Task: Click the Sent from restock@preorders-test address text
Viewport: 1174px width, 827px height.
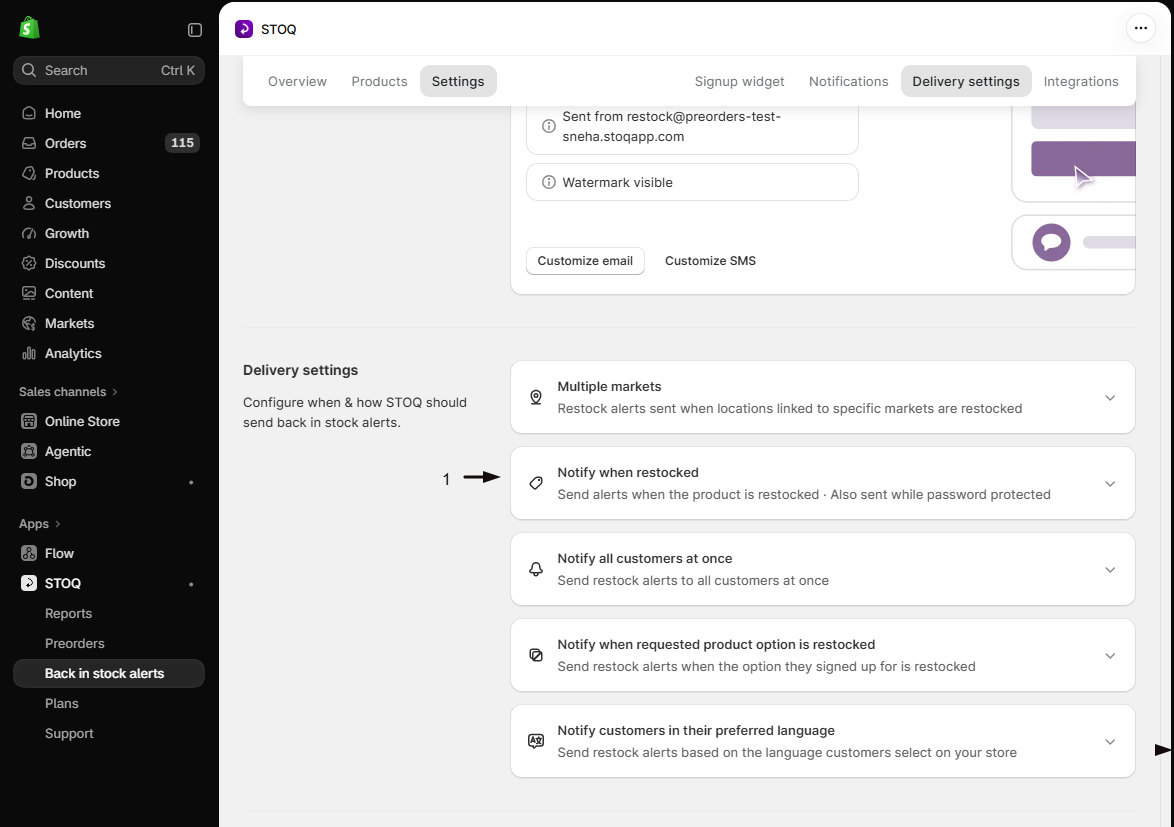Action: (x=671, y=126)
